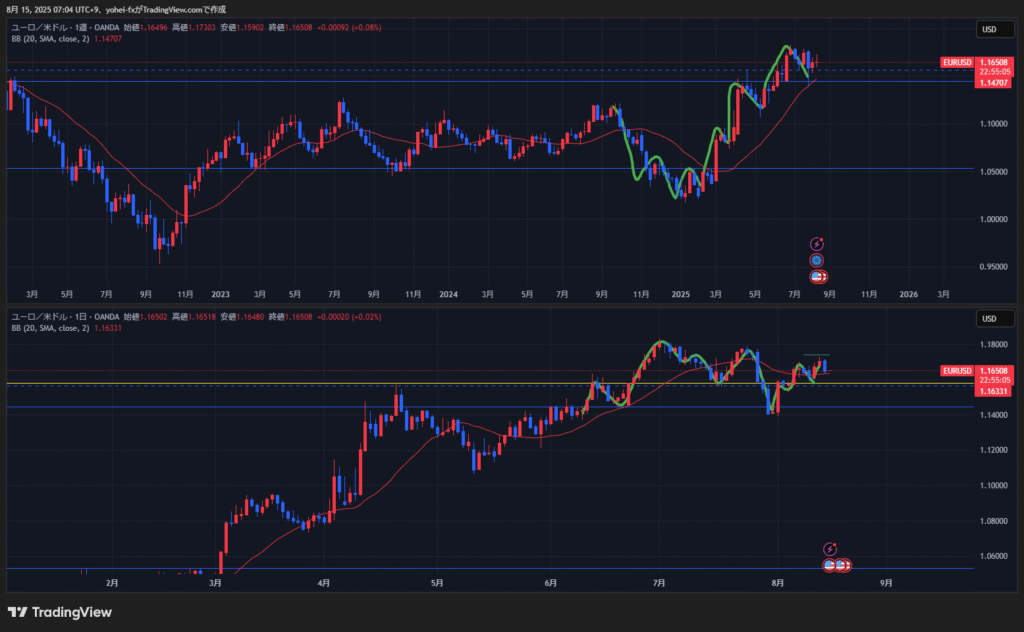Image resolution: width=1024 pixels, height=632 pixels.
Task: Click the 2026 label on weekly time axis
Action: (x=907, y=295)
